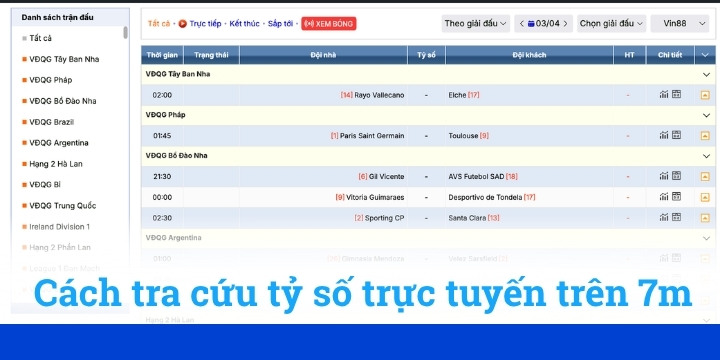Open odds table icon for Gil Vicente match
The image size is (720, 360).
[676, 176]
